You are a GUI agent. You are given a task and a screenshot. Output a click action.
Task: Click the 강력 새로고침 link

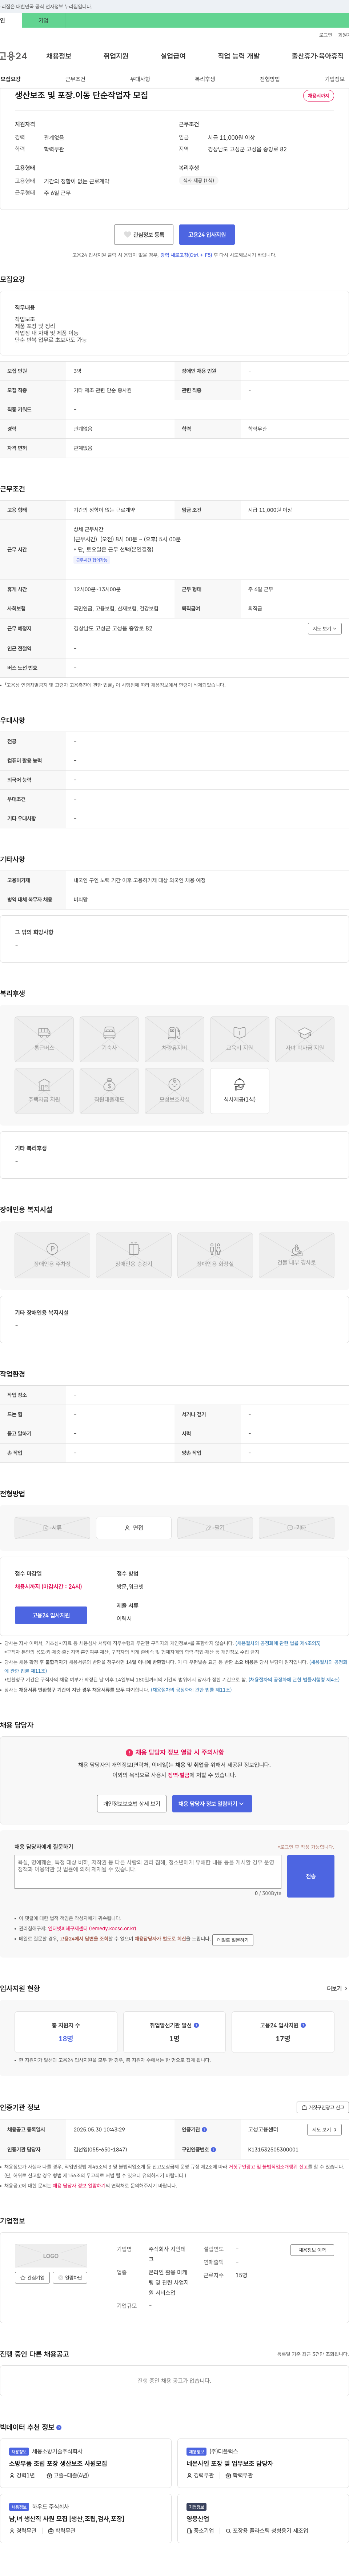pos(186,255)
